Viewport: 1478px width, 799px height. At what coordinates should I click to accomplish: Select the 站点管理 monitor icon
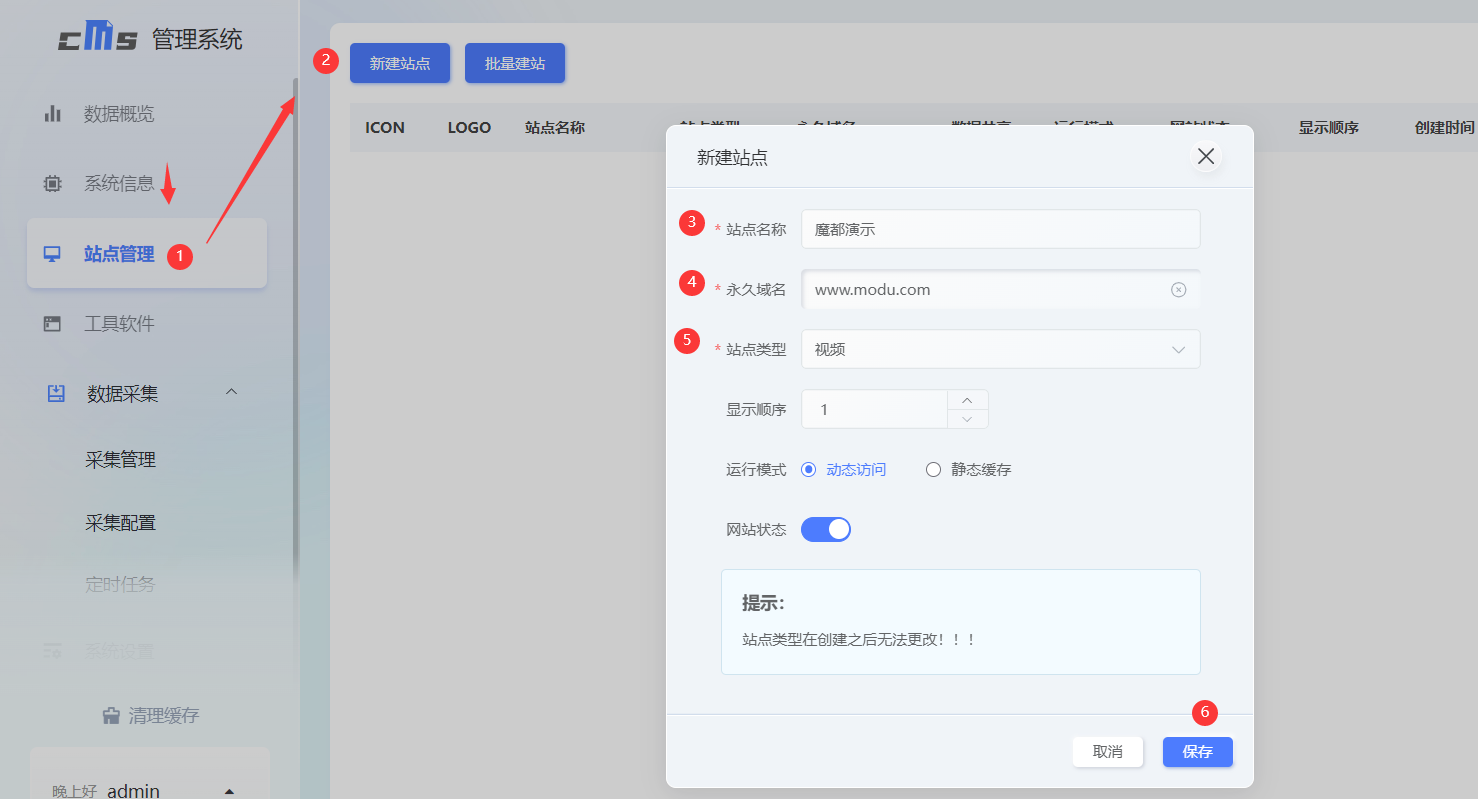[x=52, y=254]
